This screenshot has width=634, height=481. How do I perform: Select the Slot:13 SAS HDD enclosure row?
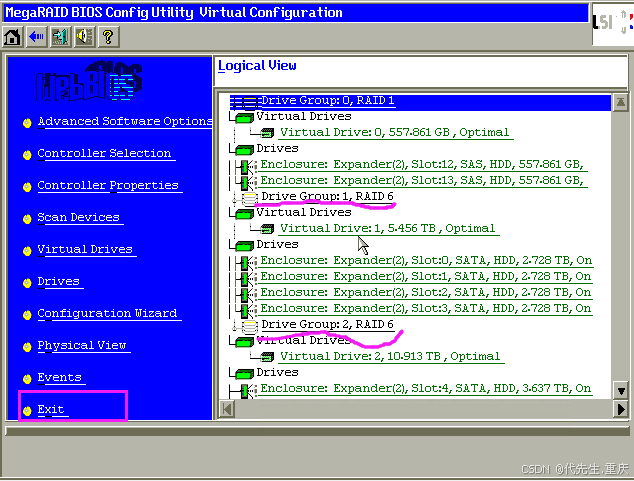422,180
